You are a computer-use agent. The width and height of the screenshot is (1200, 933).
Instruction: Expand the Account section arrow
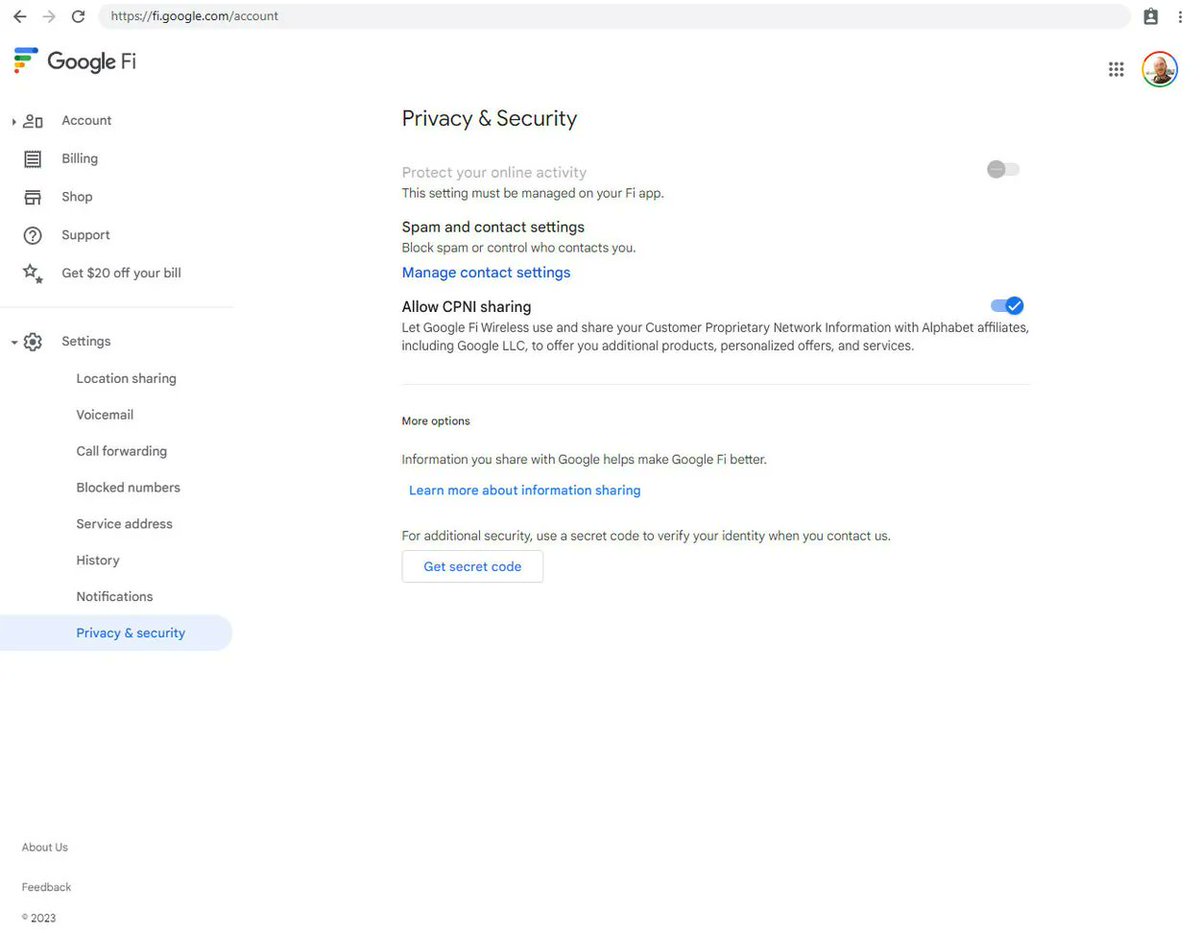[x=14, y=121]
